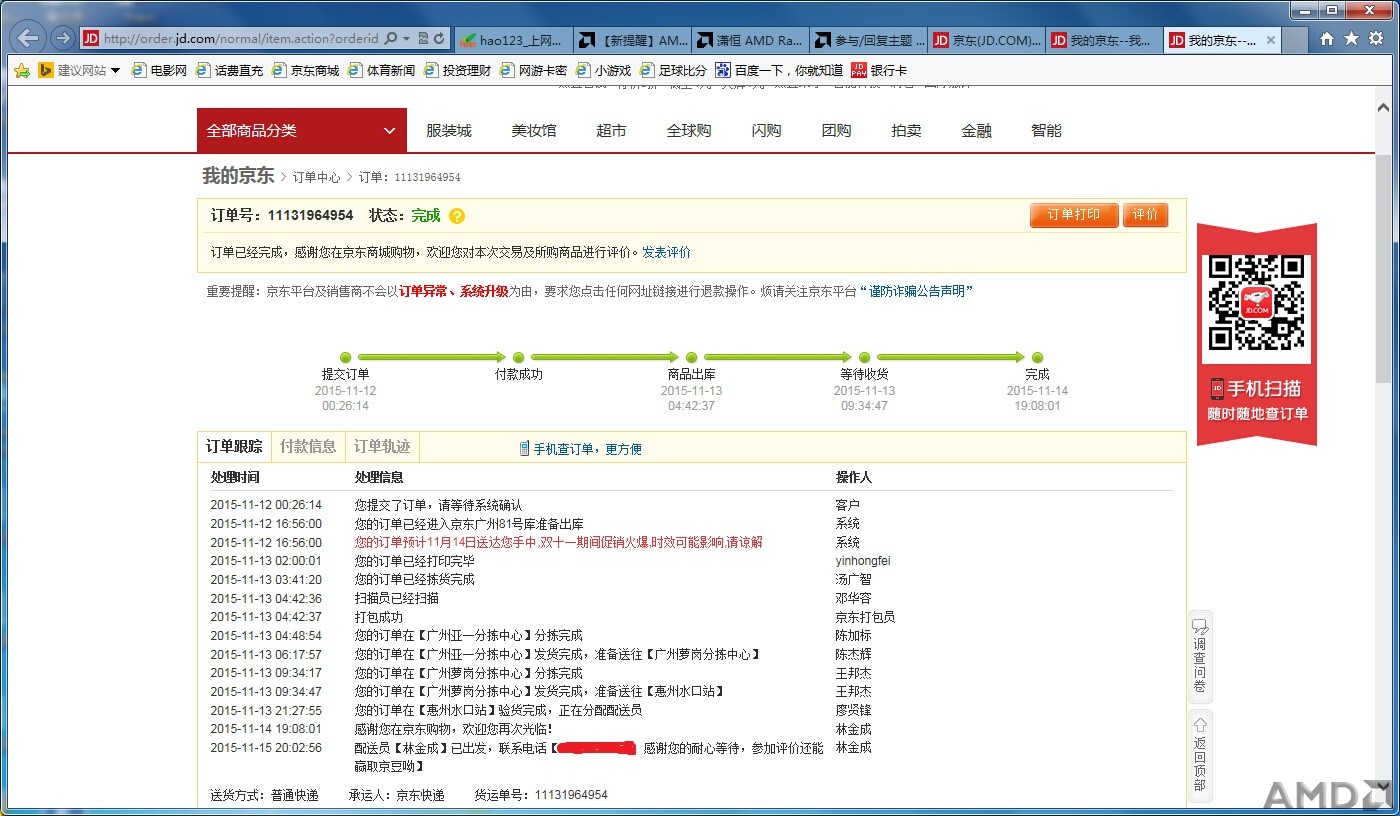Viewport: 1400px width, 816px height.
Task: Select the 付款信息 tab
Action: tap(308, 447)
